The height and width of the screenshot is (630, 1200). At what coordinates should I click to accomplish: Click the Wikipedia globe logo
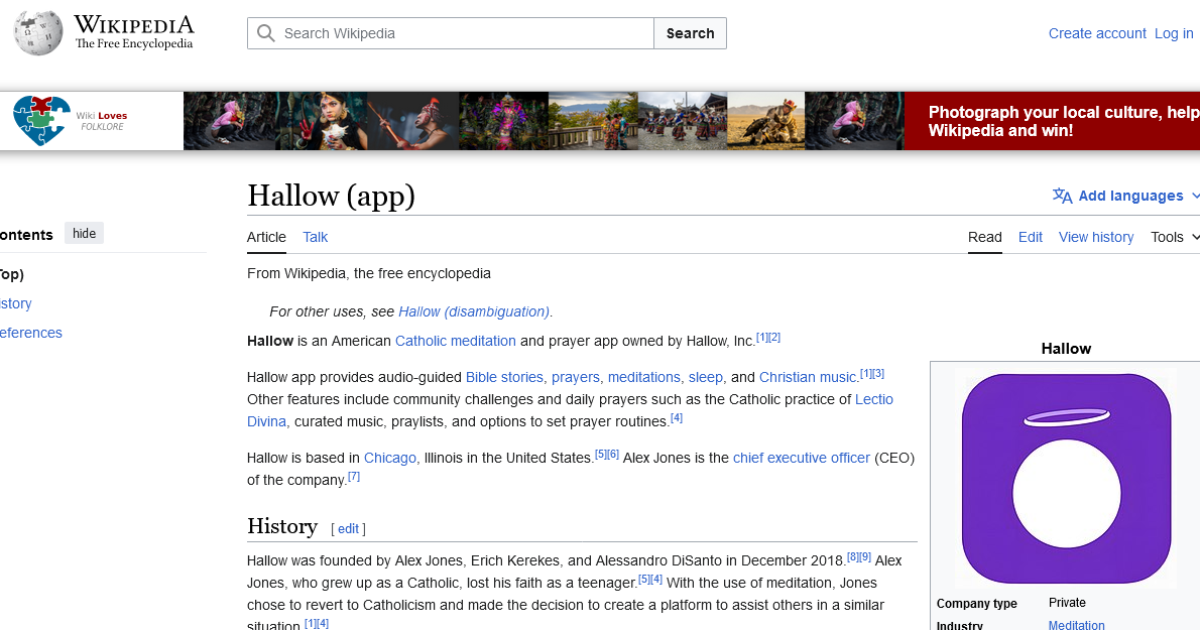pos(37,31)
